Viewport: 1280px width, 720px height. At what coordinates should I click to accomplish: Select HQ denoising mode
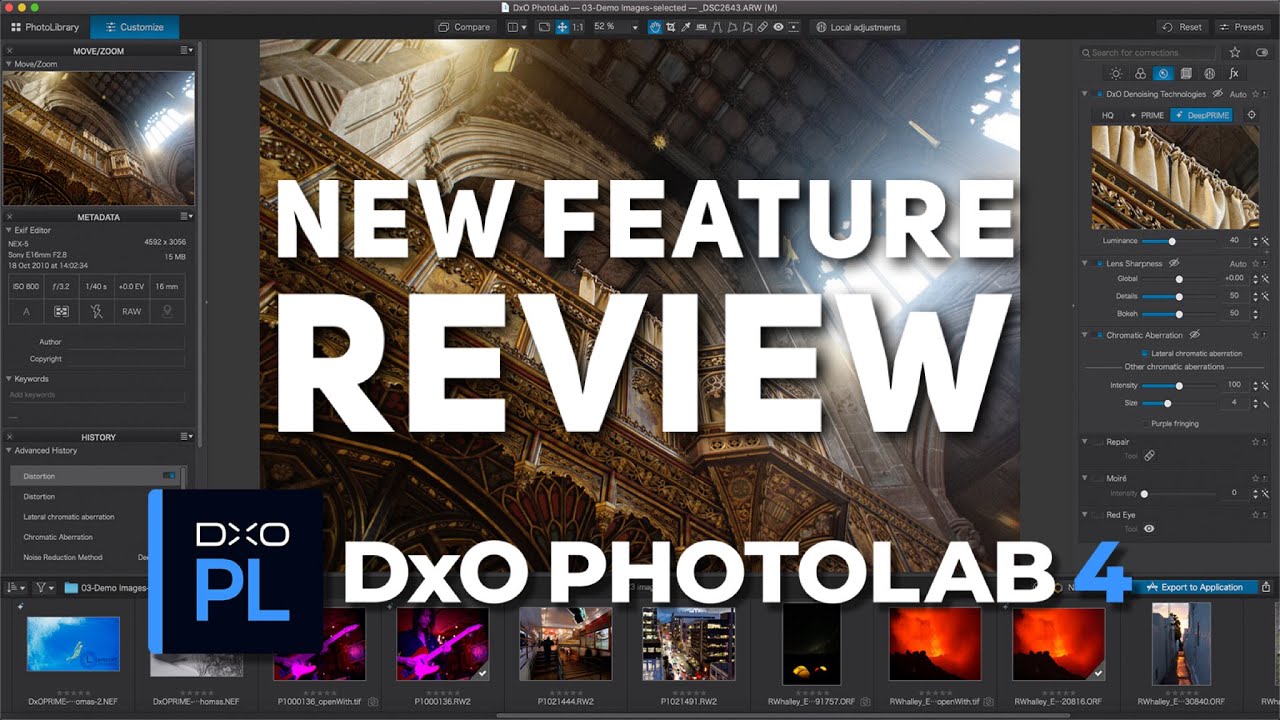point(1108,115)
